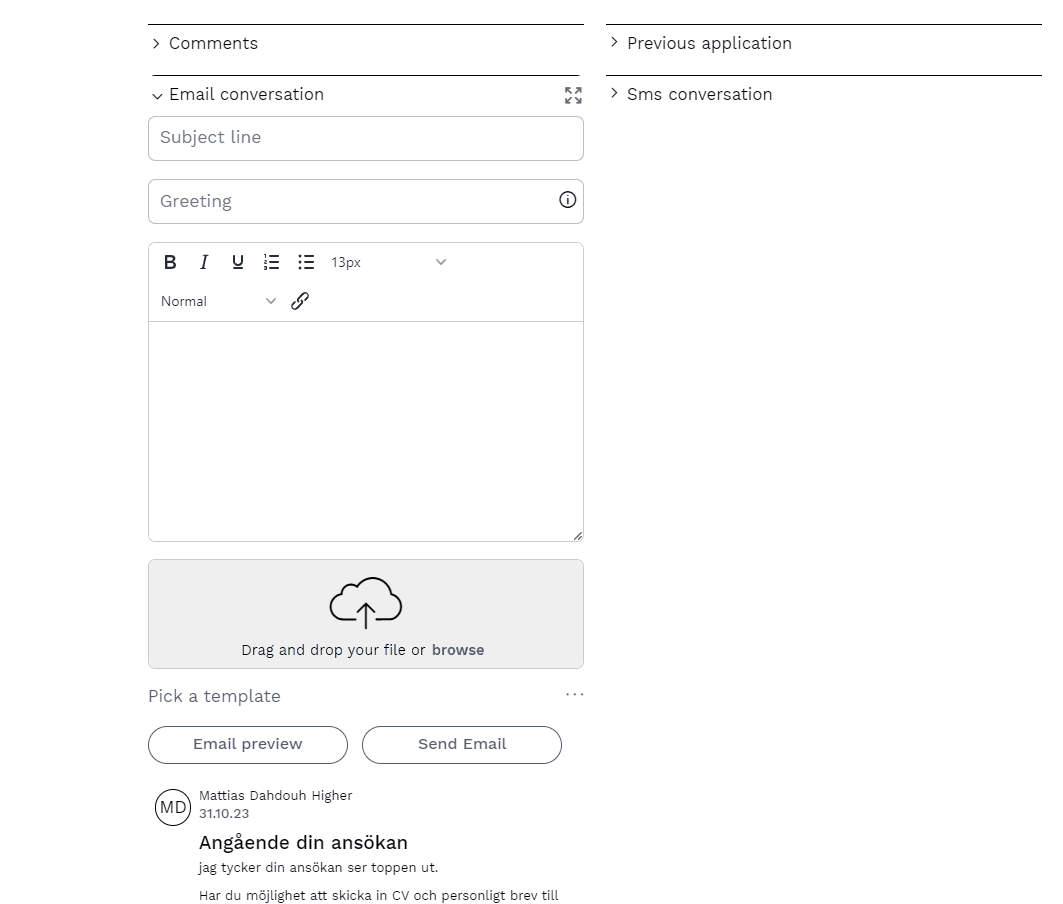Viewport: 1063px width, 904px height.
Task: Toggle underline formatting in email editor
Action: 238,262
